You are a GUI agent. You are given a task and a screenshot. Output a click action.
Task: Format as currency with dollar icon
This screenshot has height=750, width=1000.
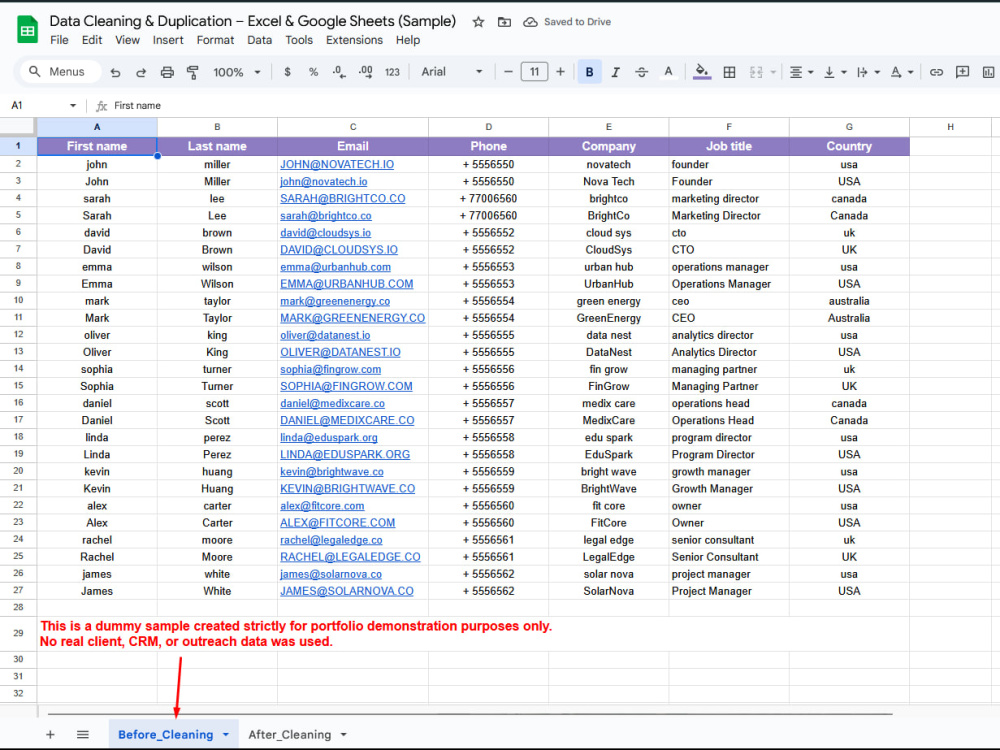point(288,72)
